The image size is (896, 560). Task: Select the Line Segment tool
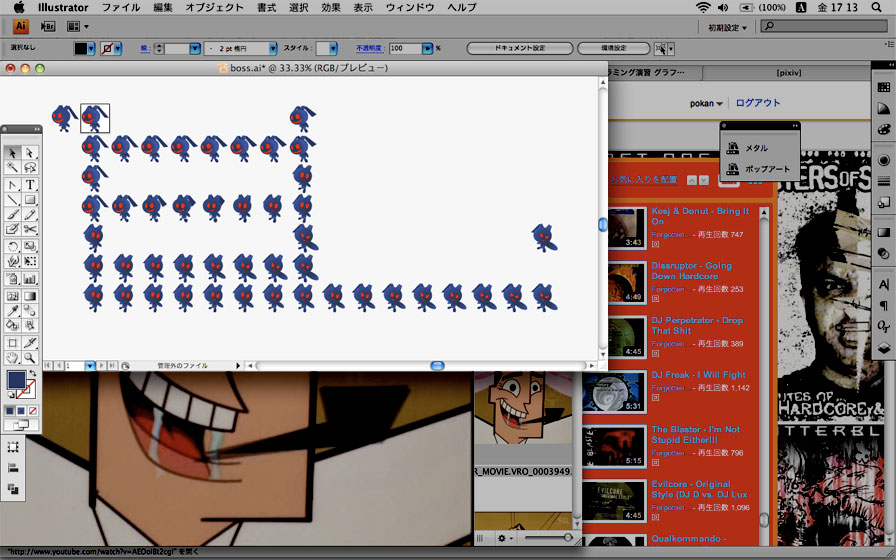tap(13, 199)
